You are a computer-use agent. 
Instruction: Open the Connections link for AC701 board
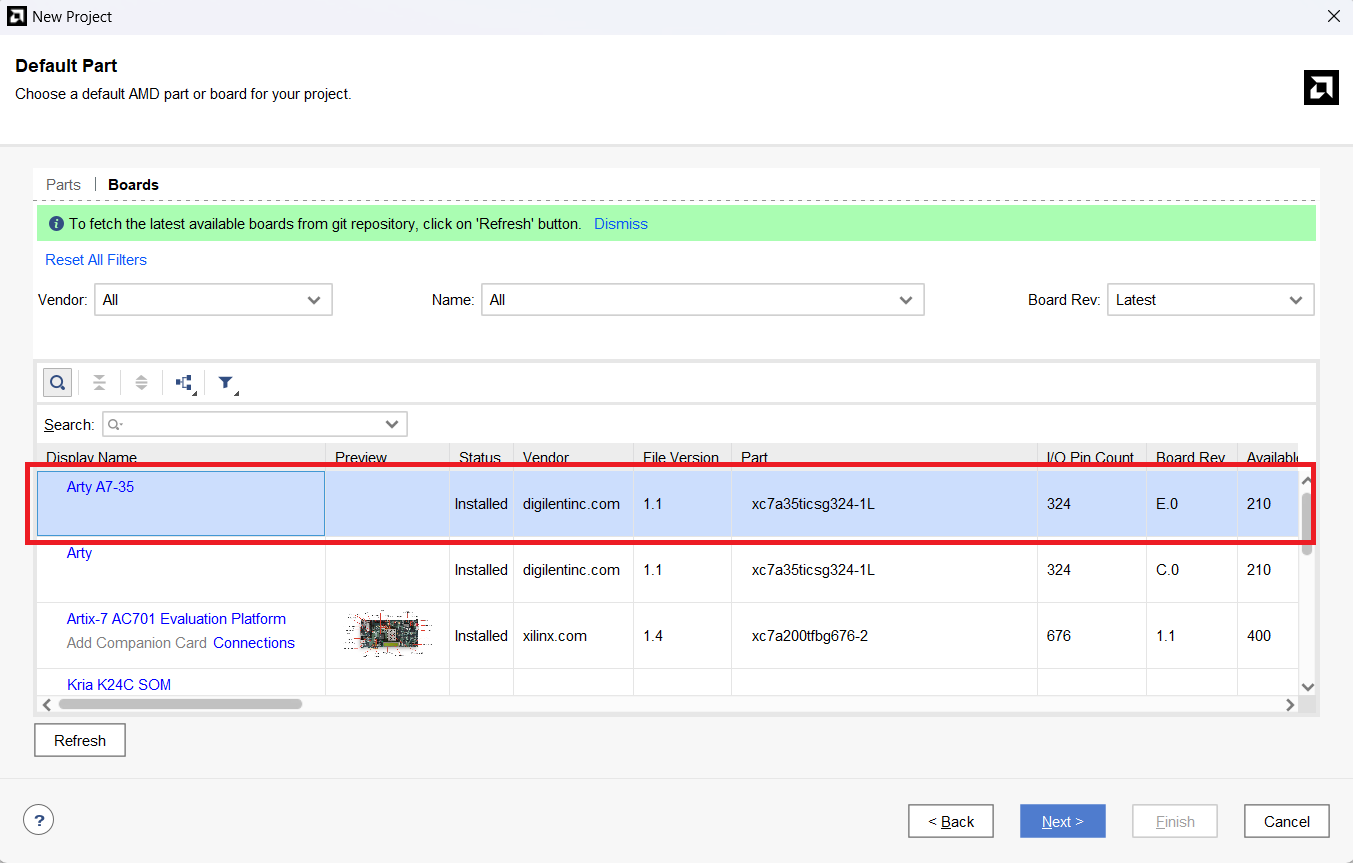coord(254,643)
